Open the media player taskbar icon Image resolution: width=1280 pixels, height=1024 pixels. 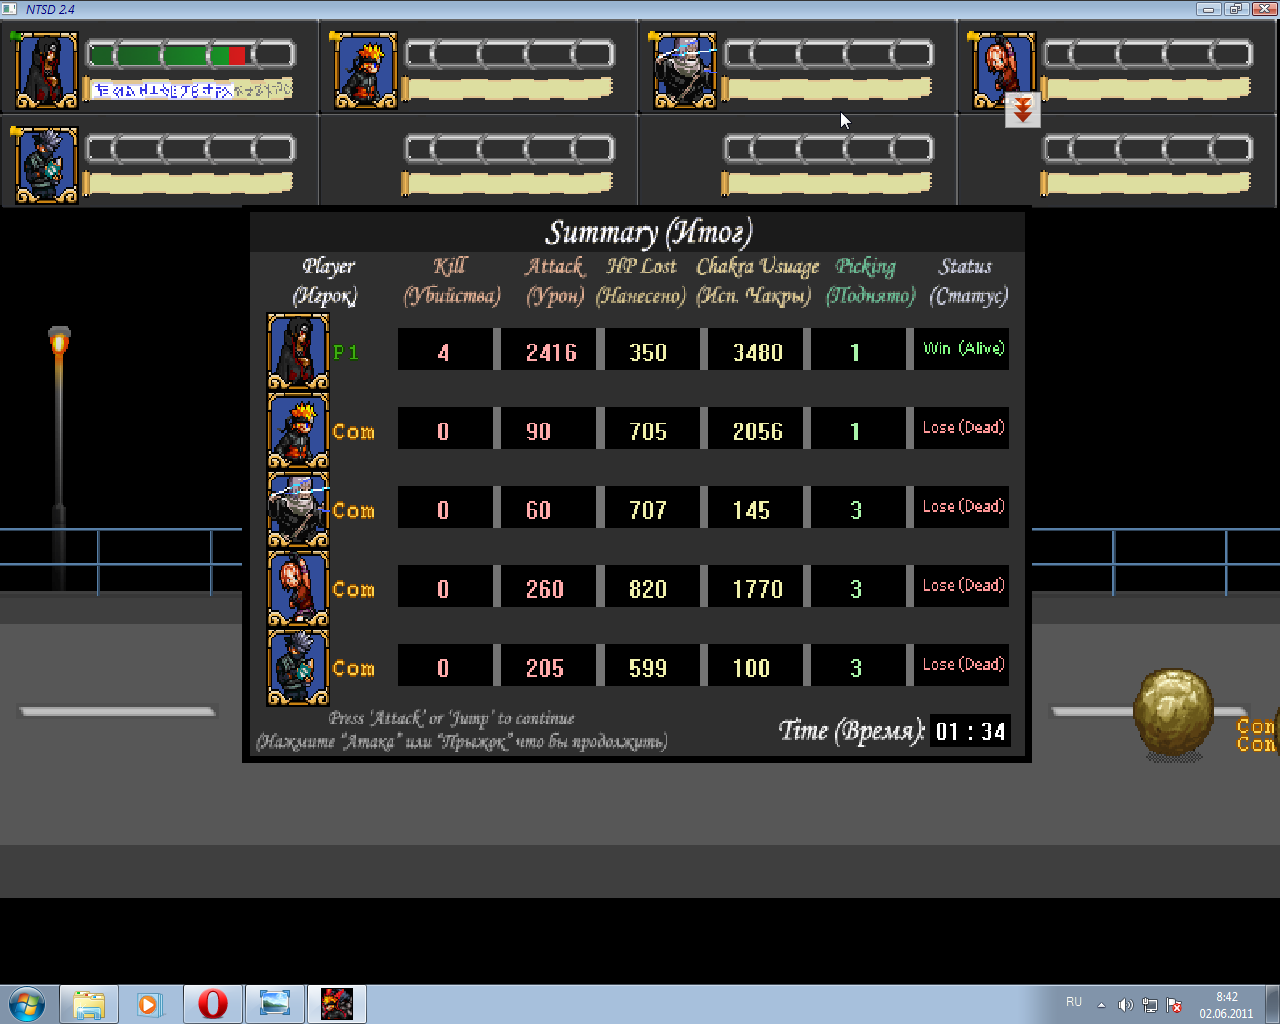click(150, 1004)
